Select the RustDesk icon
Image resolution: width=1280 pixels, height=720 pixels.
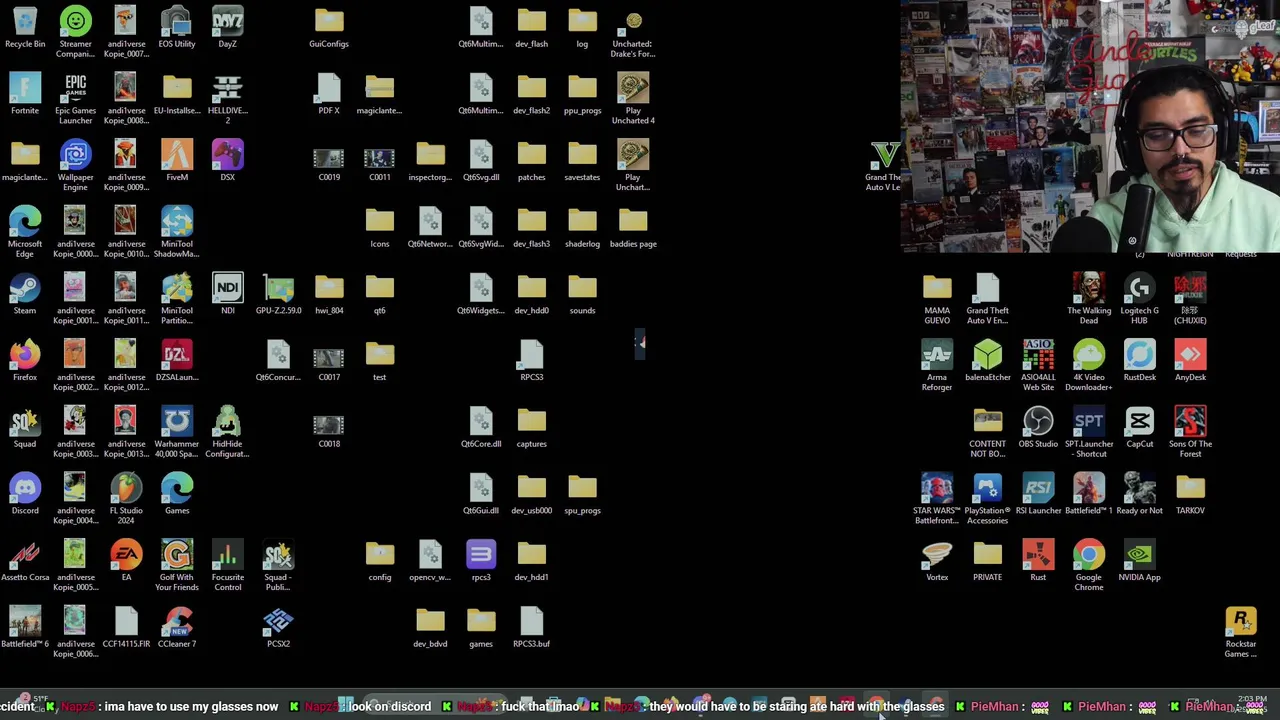click(1139, 361)
